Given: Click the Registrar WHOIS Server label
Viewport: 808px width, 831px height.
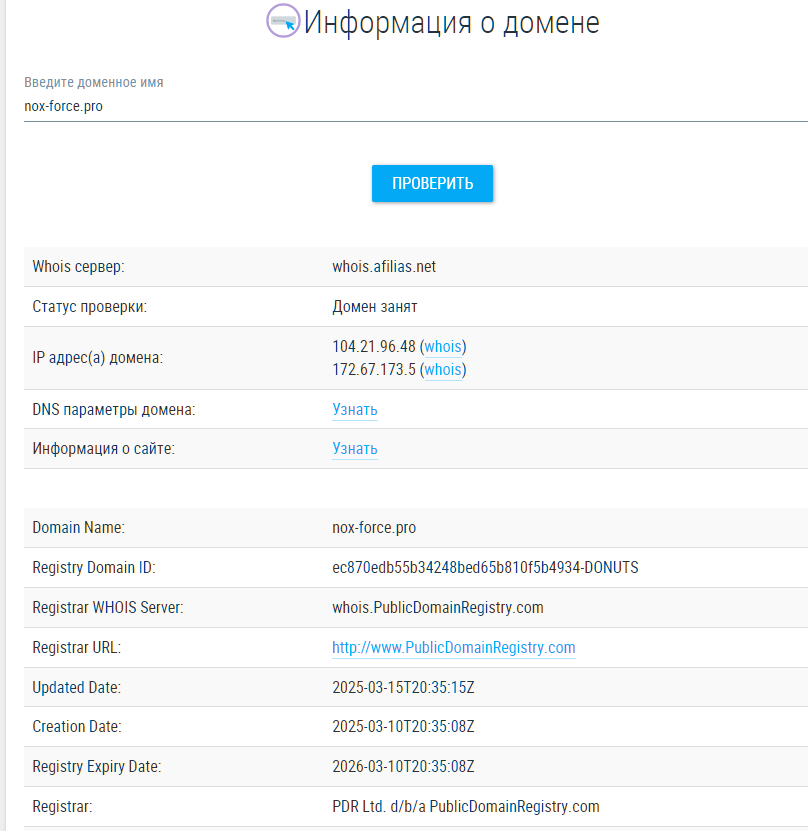Looking at the screenshot, I should (x=108, y=608).
